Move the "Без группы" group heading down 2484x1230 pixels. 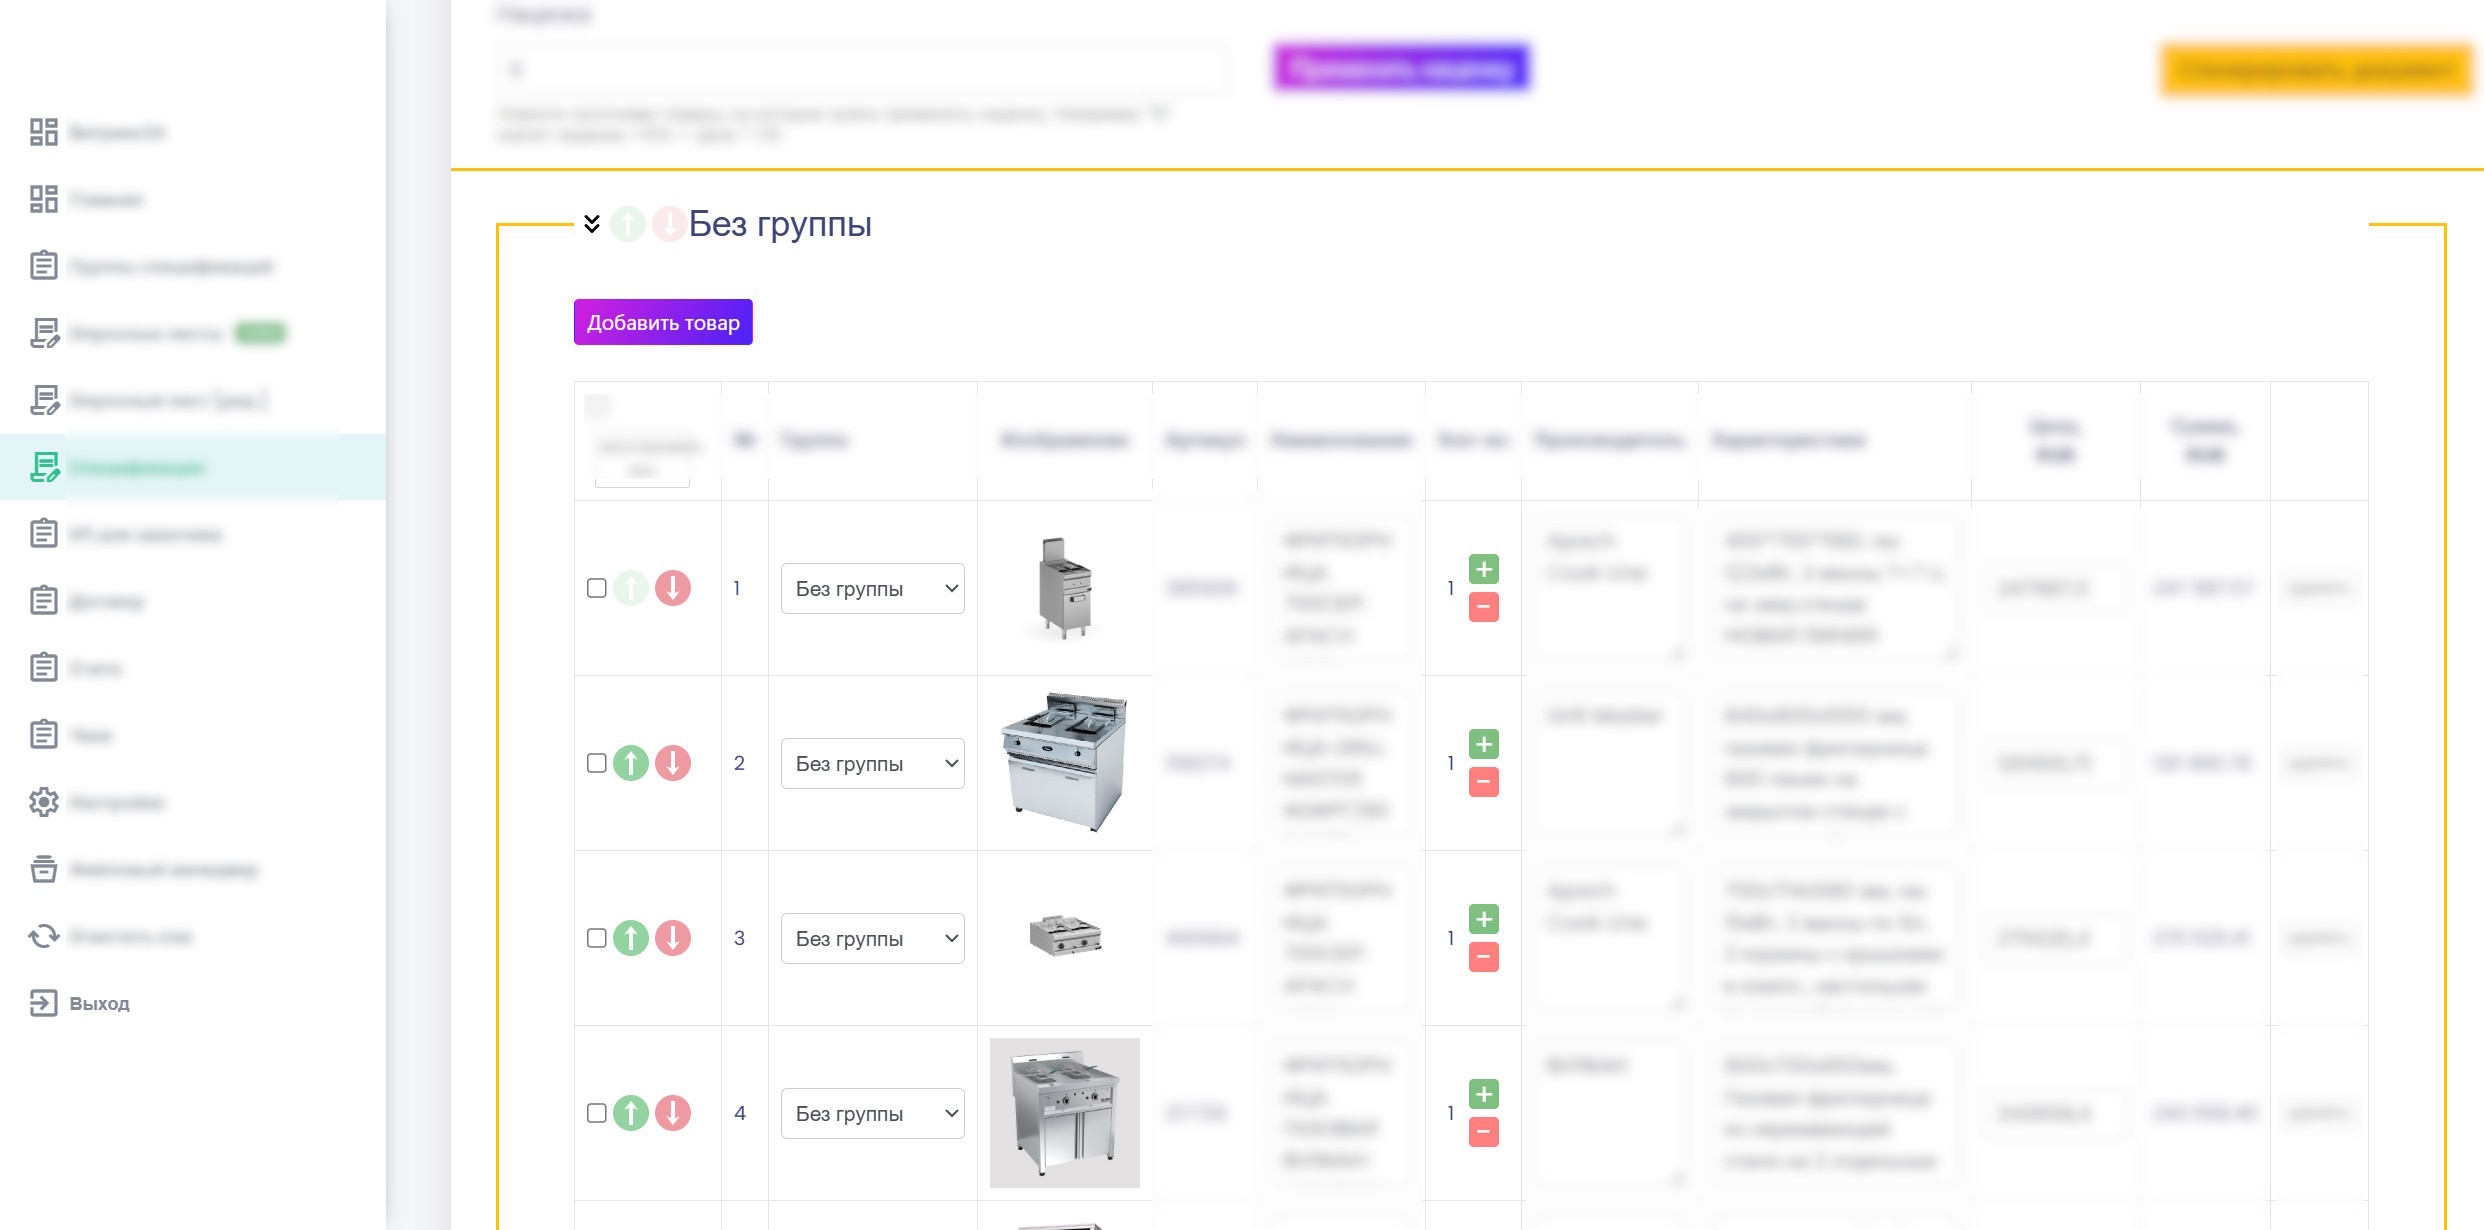point(669,223)
